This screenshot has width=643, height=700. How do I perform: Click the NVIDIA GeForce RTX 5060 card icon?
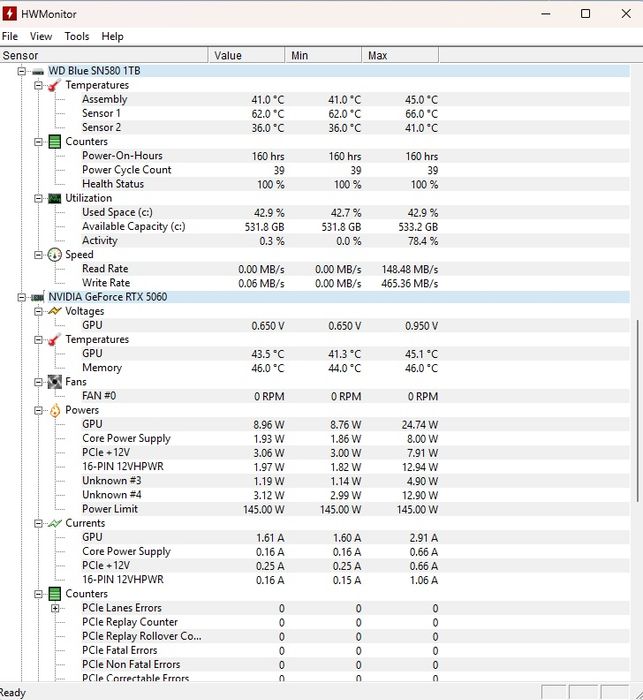pyautogui.click(x=38, y=297)
